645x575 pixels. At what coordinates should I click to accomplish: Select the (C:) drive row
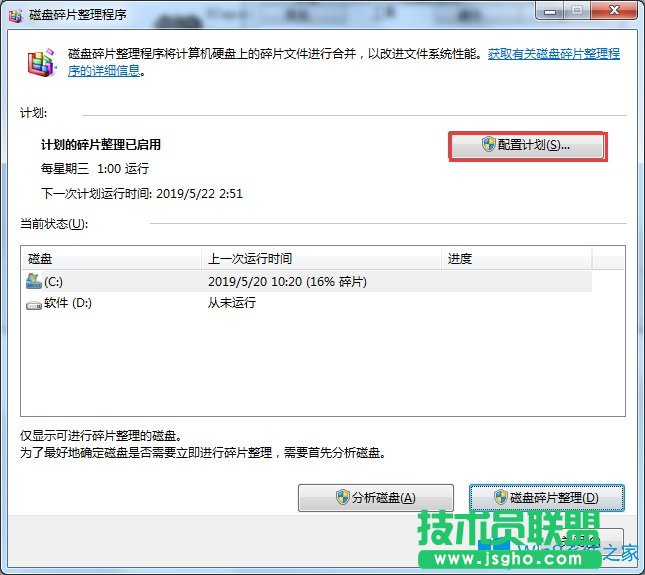[309, 281]
